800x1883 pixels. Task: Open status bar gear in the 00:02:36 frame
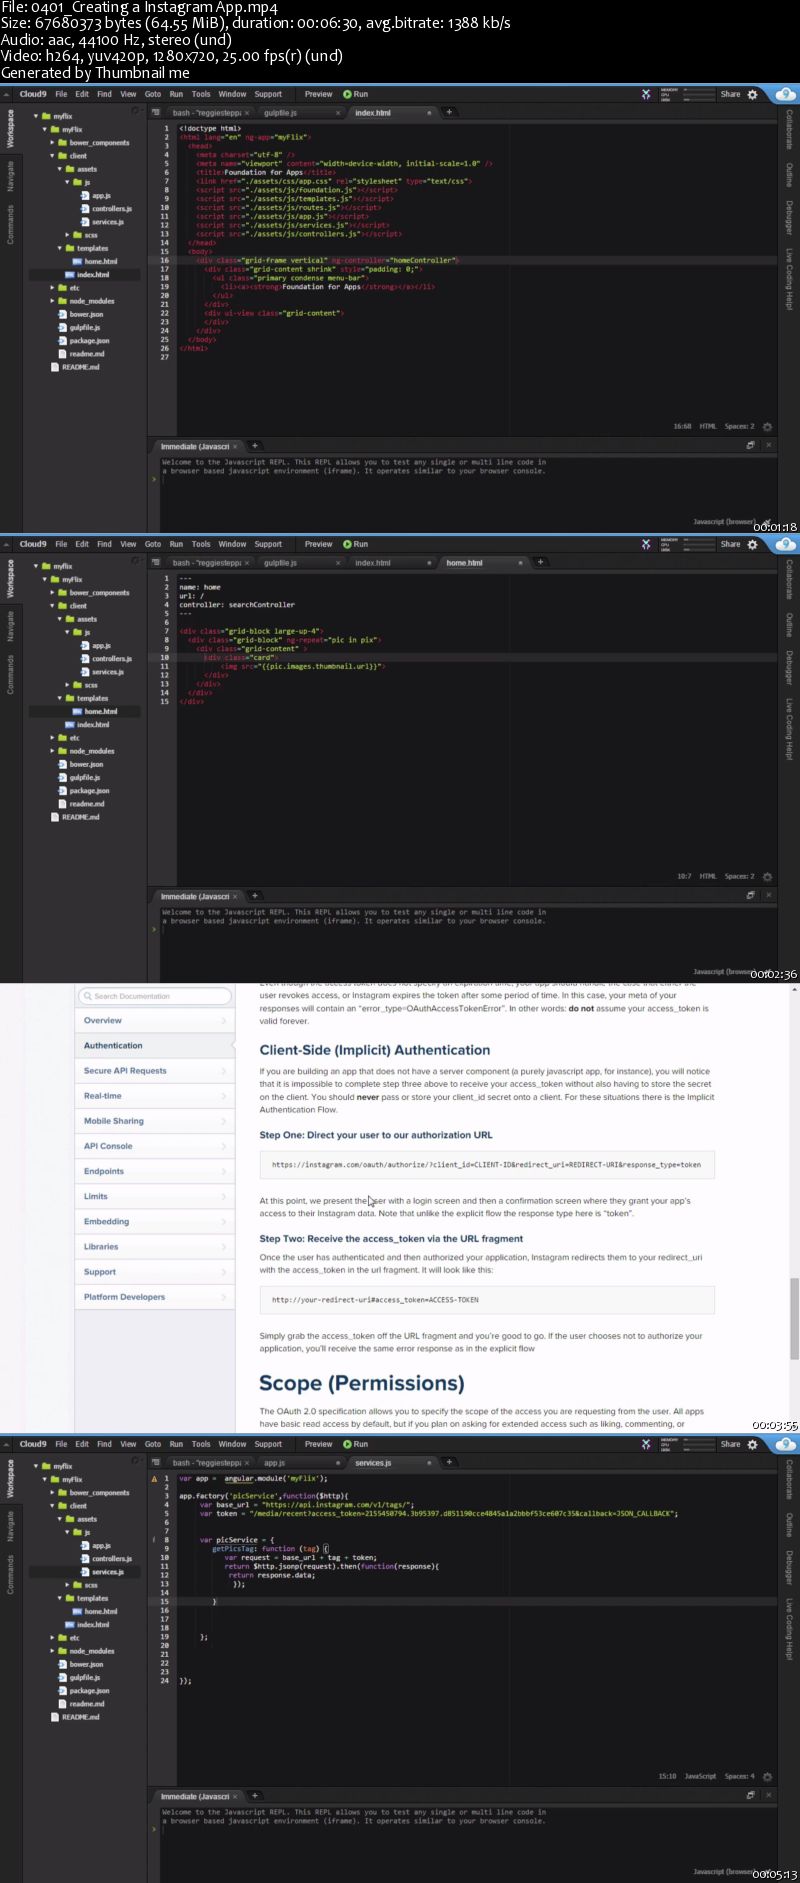pyautogui.click(x=767, y=877)
